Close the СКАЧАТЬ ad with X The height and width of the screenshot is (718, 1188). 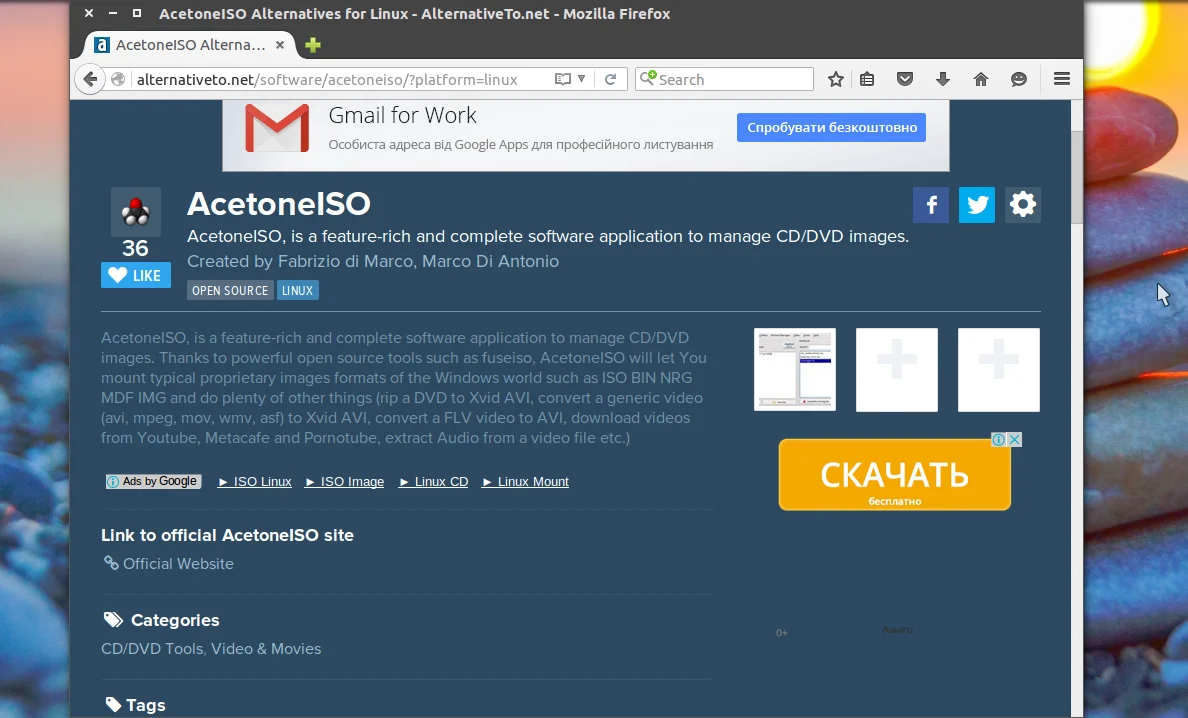tap(1015, 439)
